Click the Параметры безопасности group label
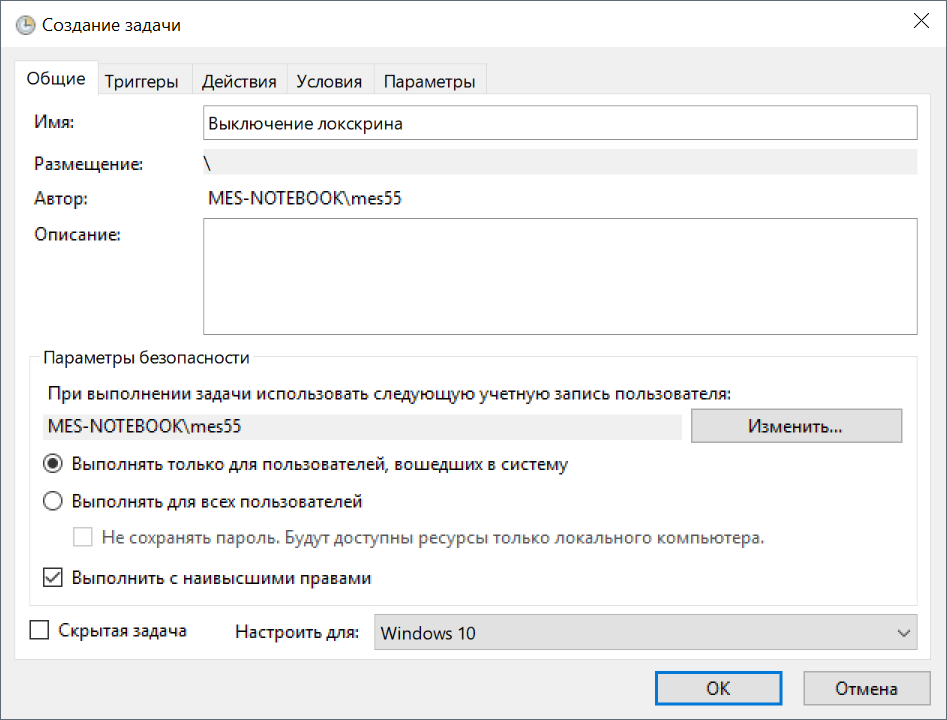The height and width of the screenshot is (720, 947). click(x=146, y=358)
